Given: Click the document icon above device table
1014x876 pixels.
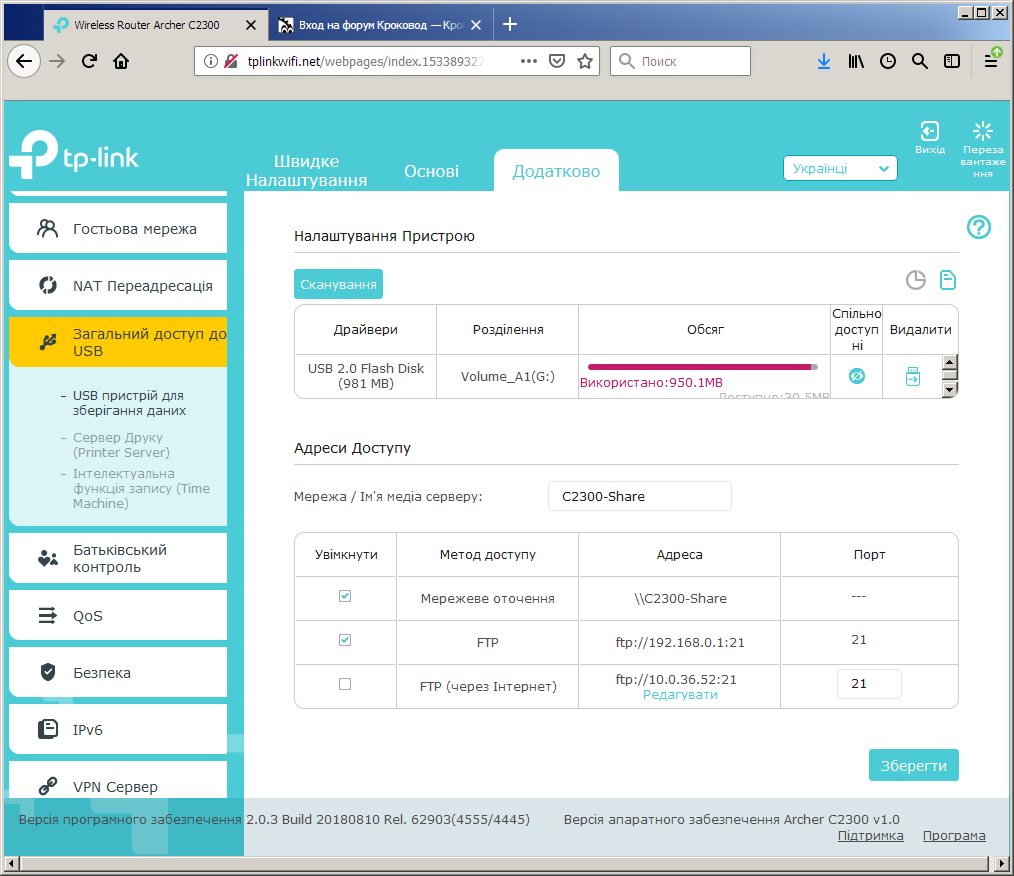Looking at the screenshot, I should click(947, 281).
